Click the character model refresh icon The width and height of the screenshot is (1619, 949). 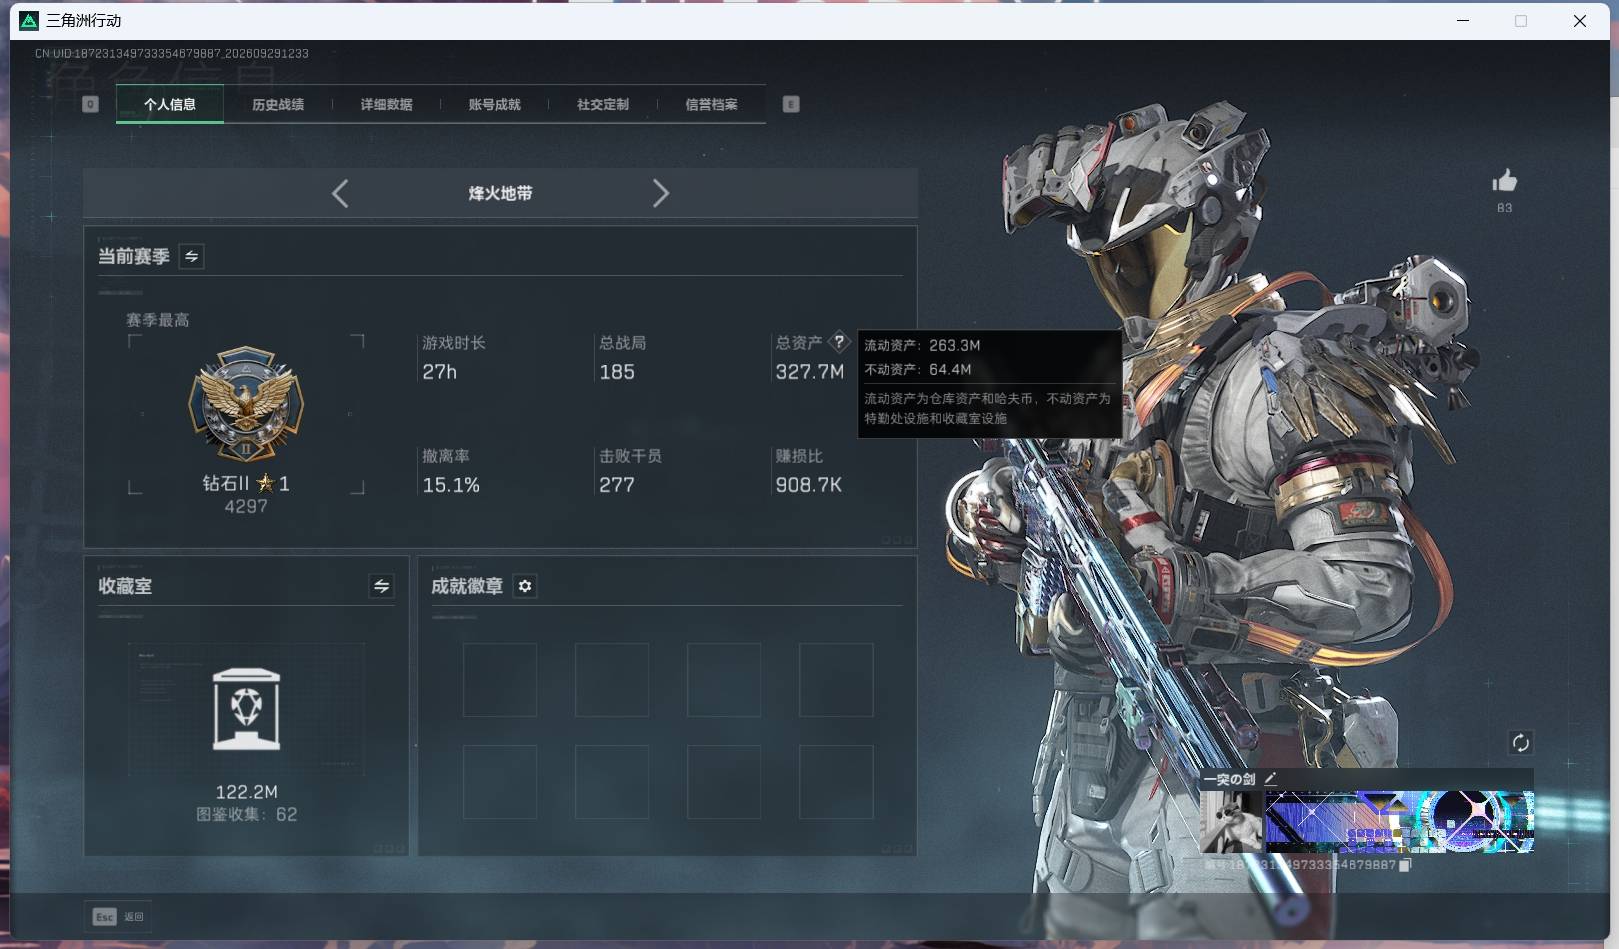coord(1520,742)
